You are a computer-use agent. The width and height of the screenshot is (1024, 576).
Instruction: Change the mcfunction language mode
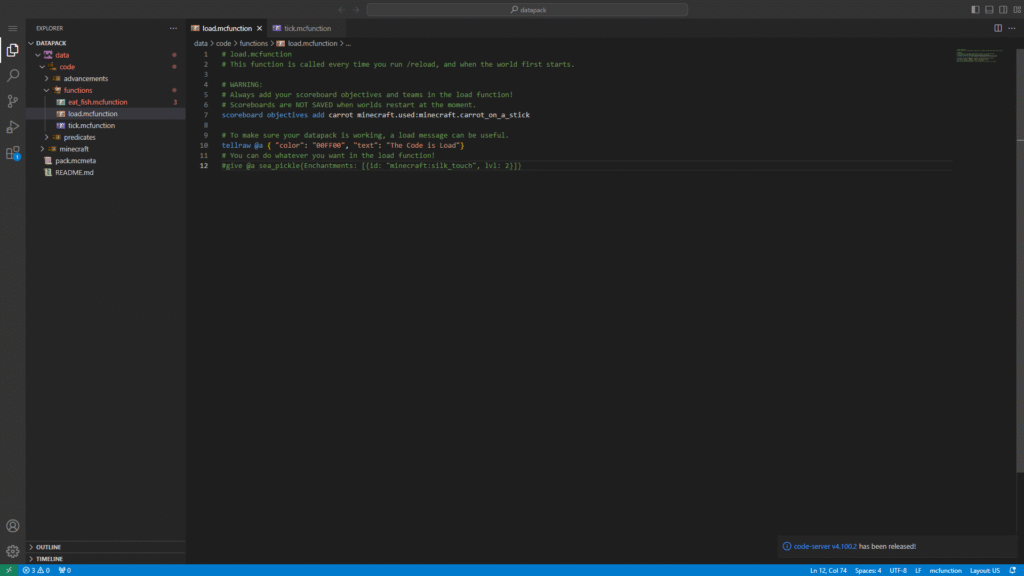945,570
